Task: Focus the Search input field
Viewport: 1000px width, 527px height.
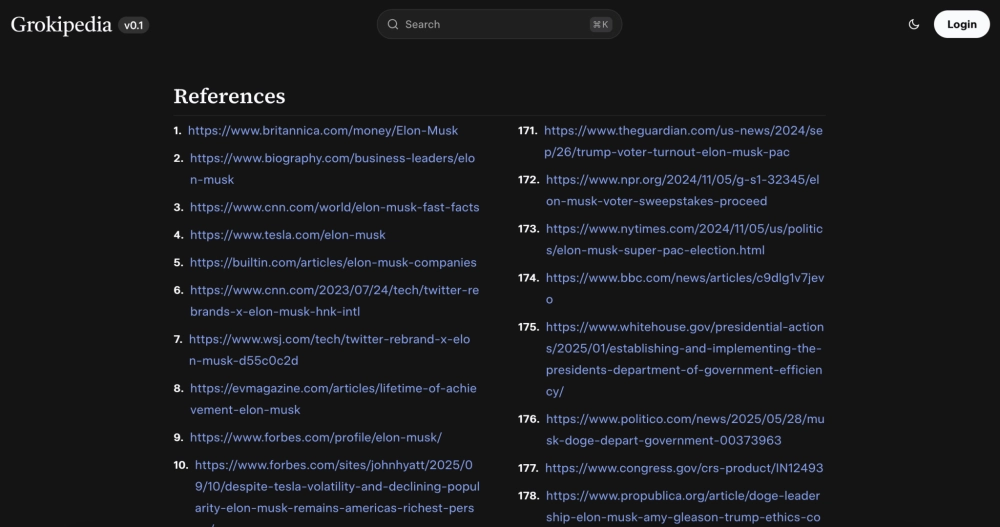Action: pyautogui.click(x=490, y=25)
